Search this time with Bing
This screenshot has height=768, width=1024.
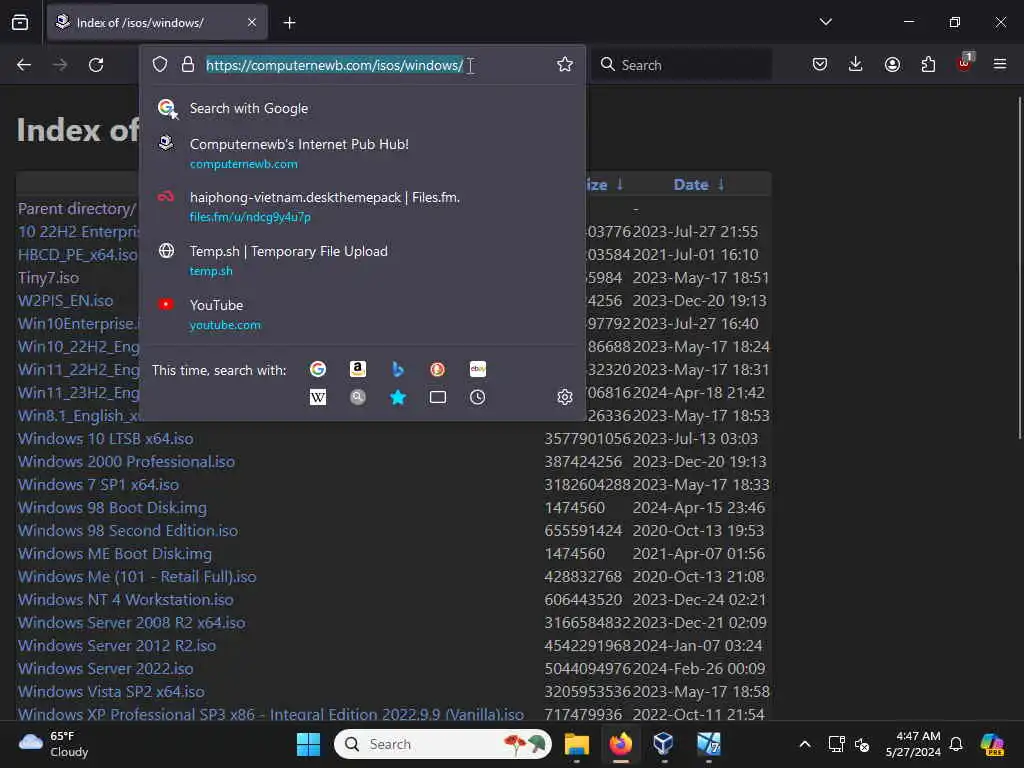click(398, 369)
